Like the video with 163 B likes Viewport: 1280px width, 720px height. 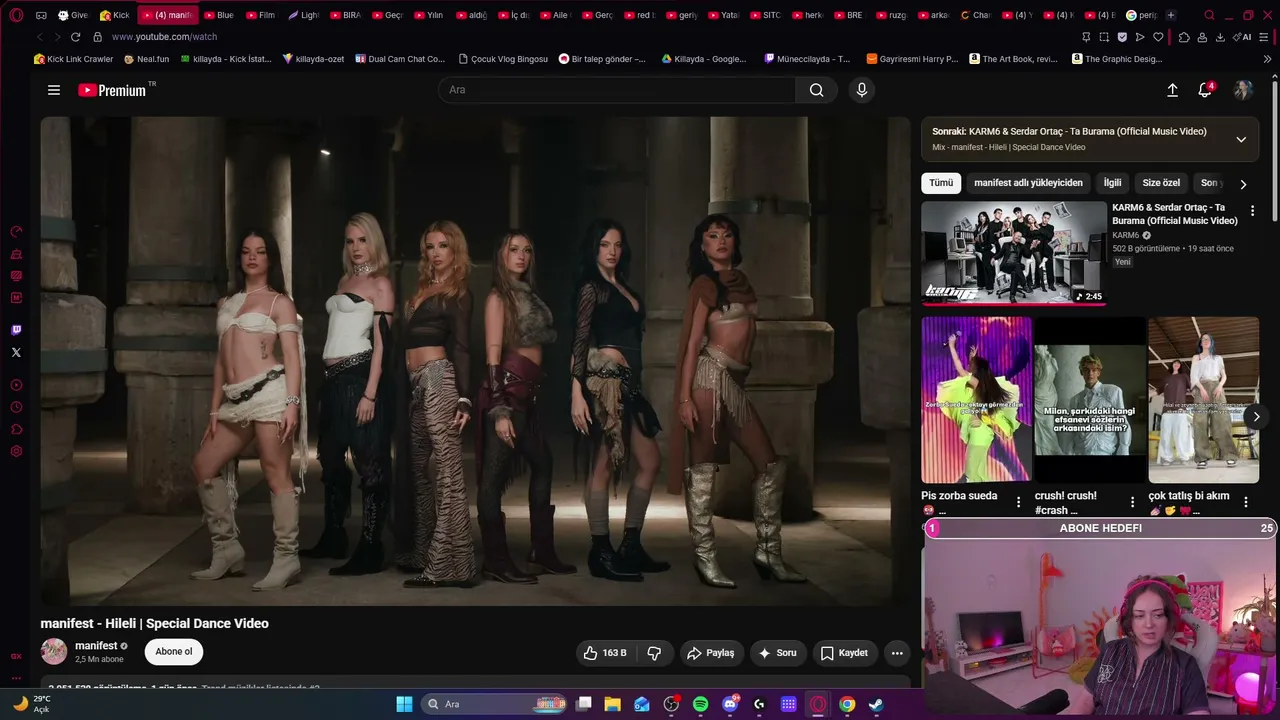click(x=605, y=653)
